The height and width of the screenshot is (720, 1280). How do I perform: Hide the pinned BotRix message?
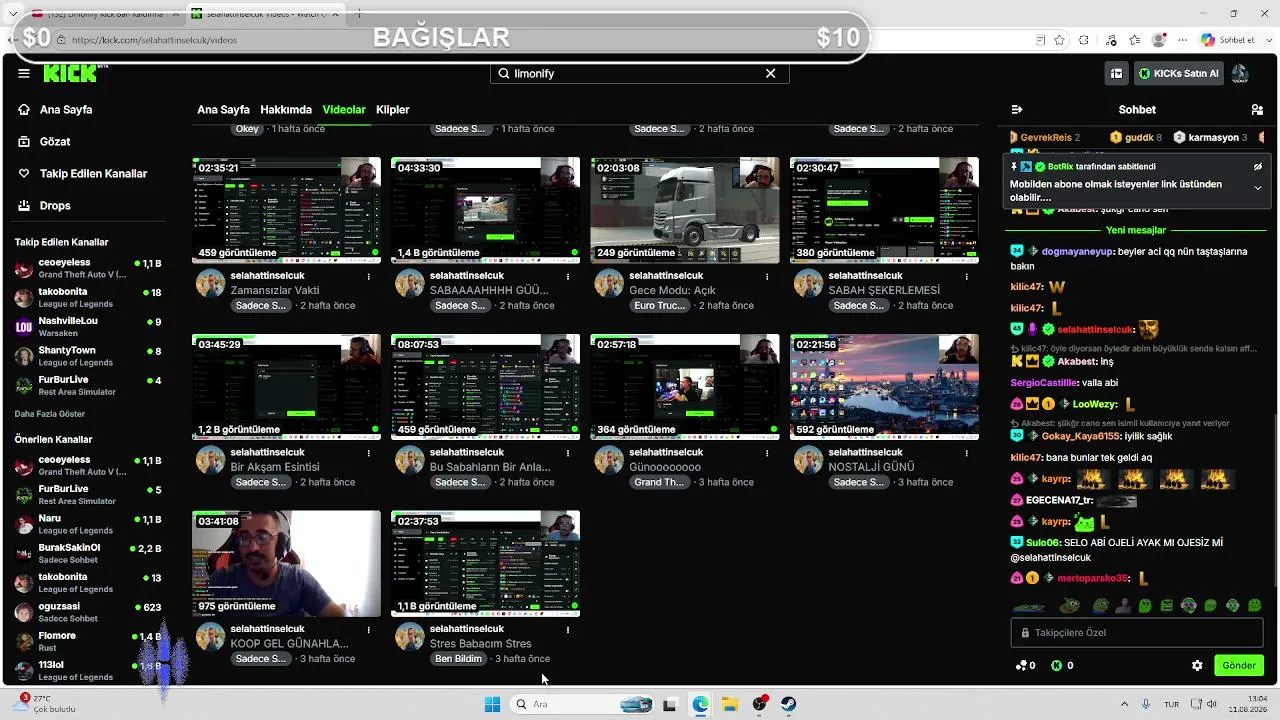point(1258,166)
